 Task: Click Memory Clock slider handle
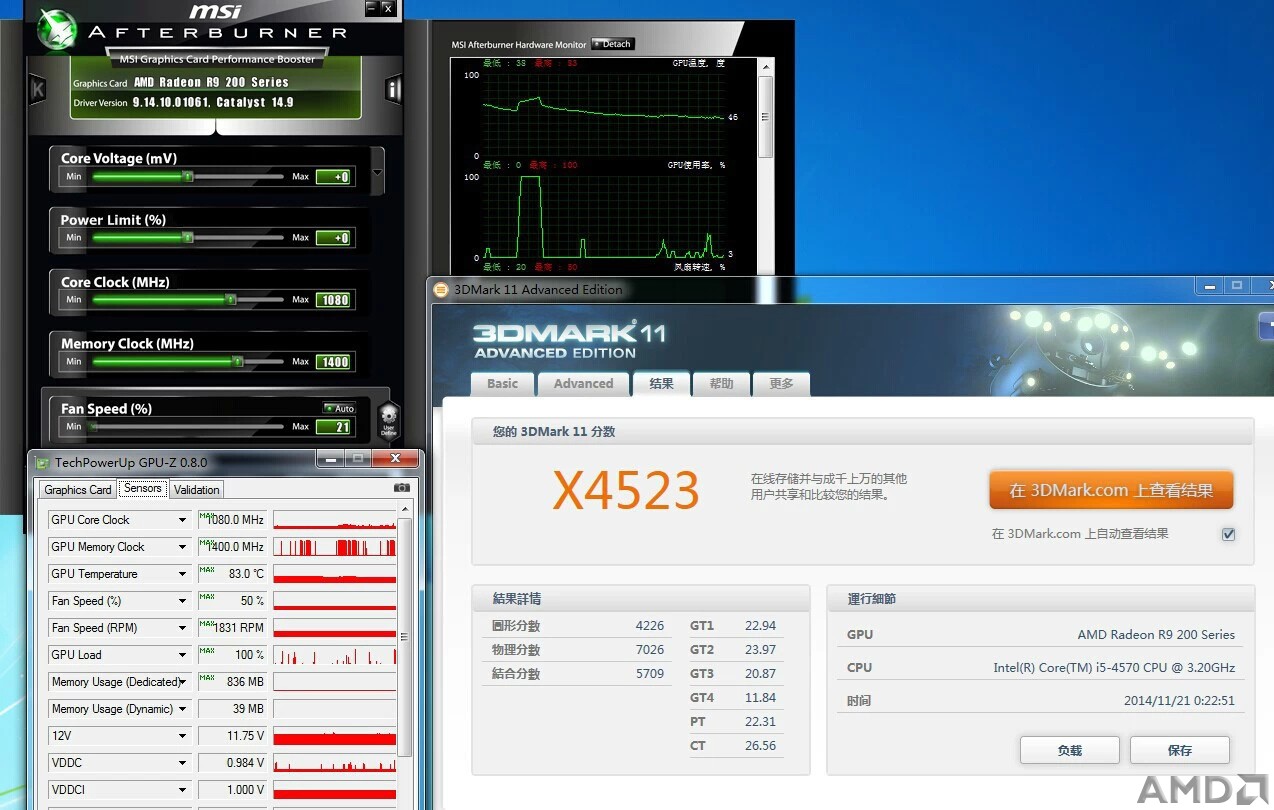point(238,361)
